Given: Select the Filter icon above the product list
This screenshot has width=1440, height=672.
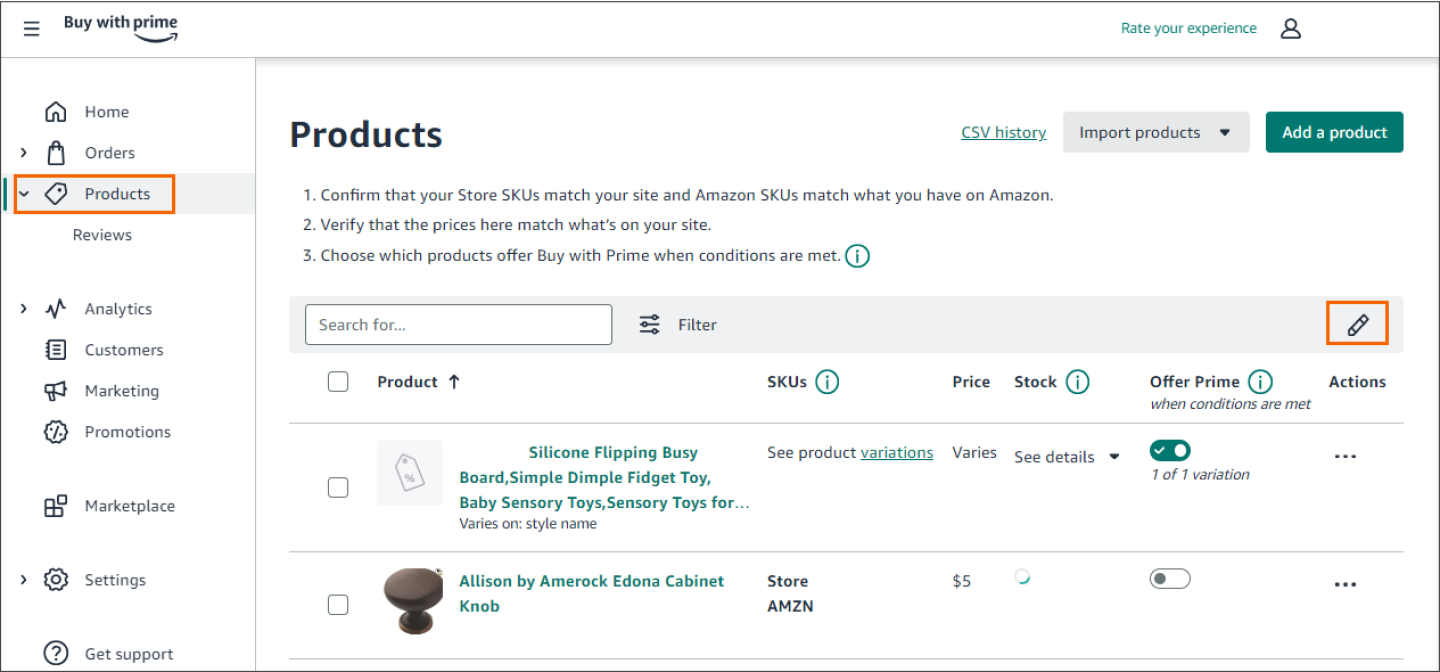Looking at the screenshot, I should click(x=649, y=323).
